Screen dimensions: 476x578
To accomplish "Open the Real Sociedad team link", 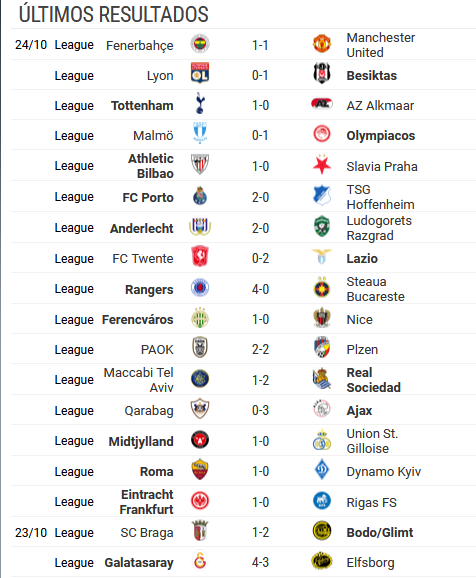I will tap(373, 380).
